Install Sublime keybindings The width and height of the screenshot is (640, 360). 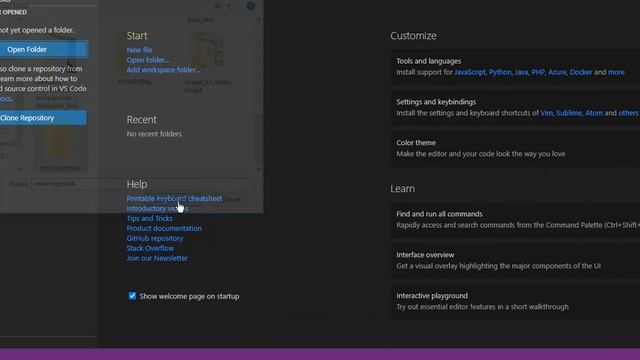(x=569, y=113)
